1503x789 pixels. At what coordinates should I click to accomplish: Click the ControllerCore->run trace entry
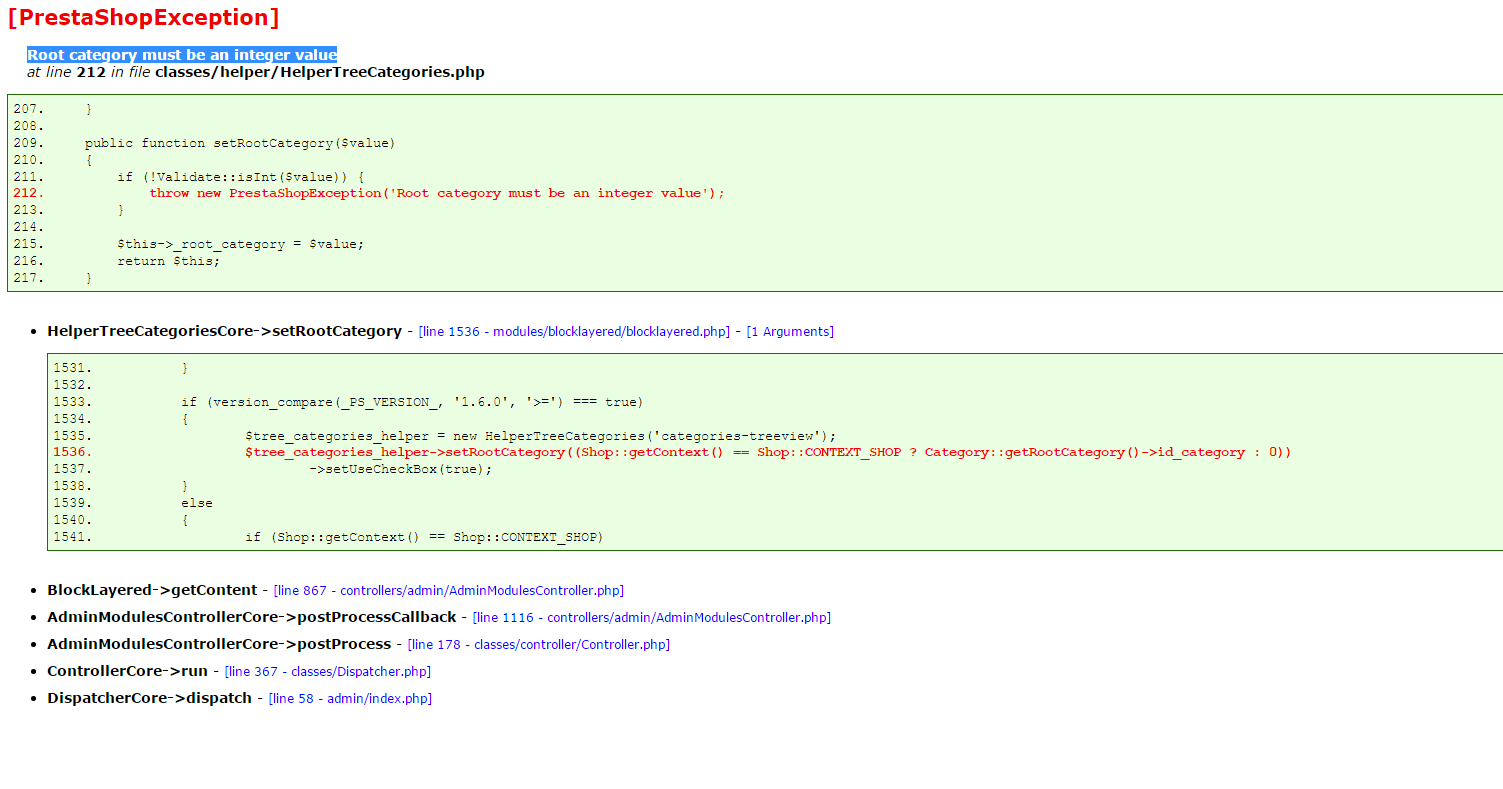tap(127, 671)
